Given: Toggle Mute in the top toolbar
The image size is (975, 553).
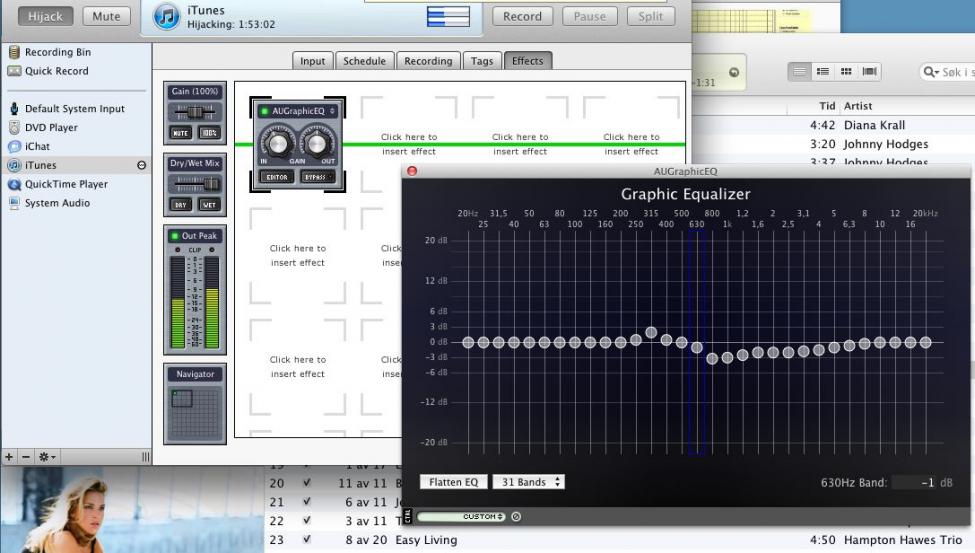Looking at the screenshot, I should pos(106,16).
